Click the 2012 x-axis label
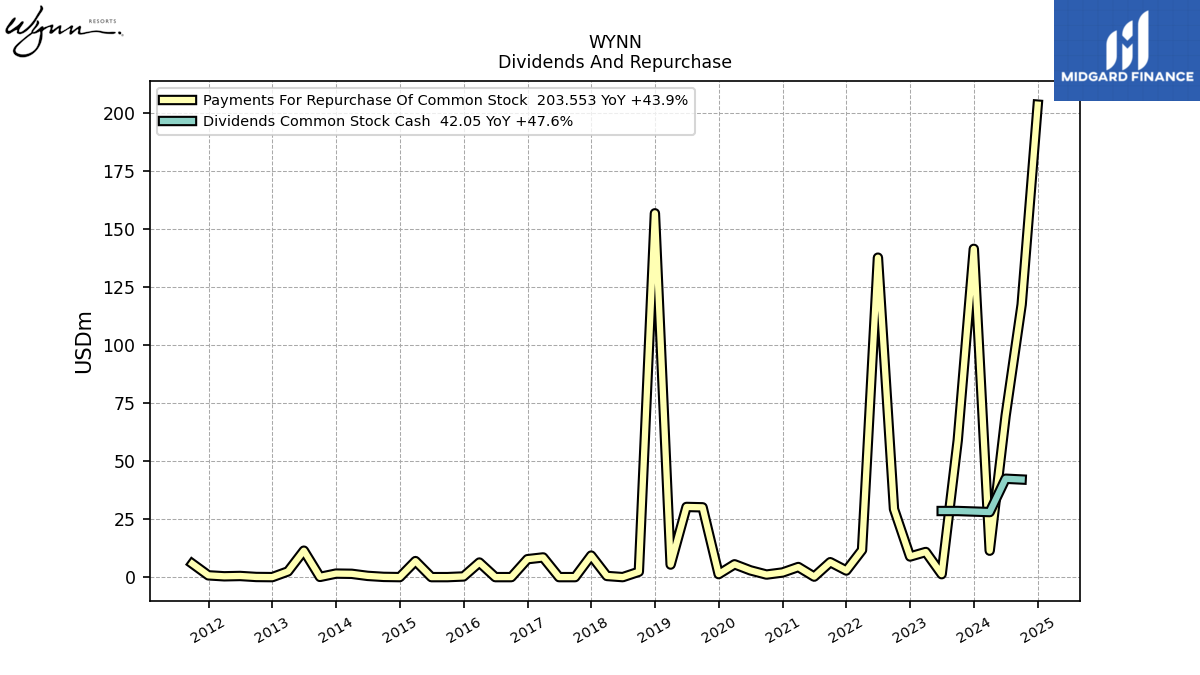The image size is (1200, 675). pyautogui.click(x=206, y=630)
